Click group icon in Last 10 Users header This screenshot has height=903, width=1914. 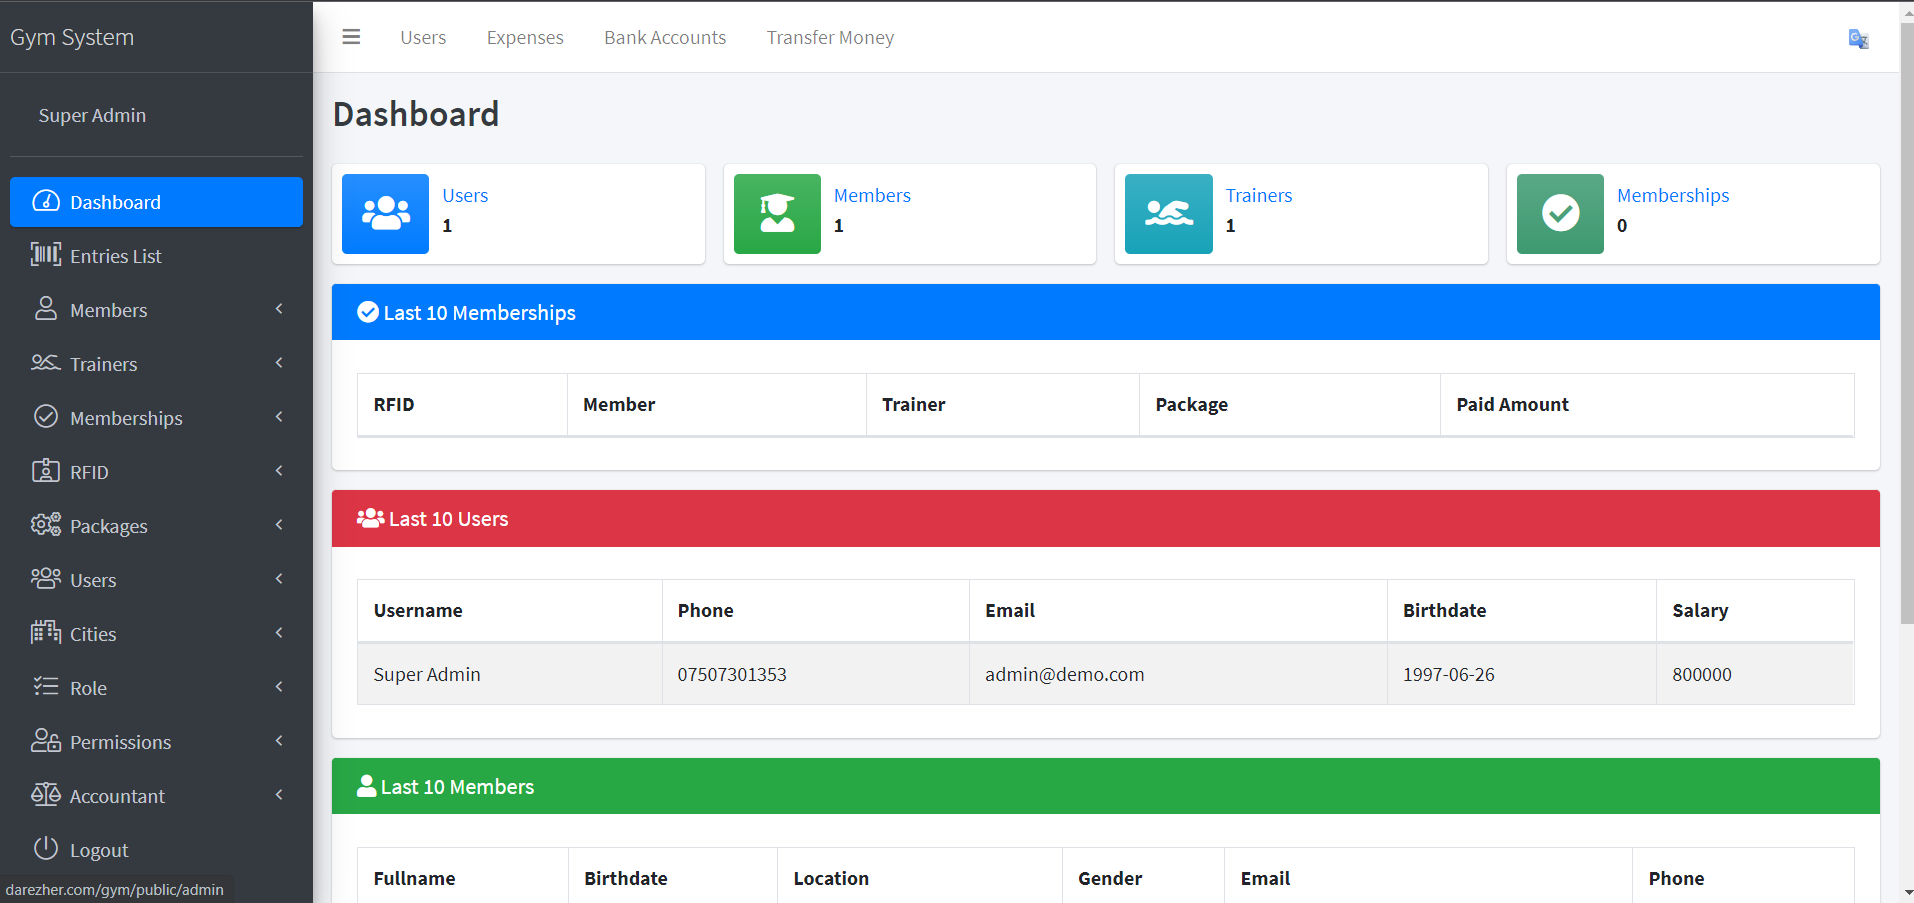371,518
